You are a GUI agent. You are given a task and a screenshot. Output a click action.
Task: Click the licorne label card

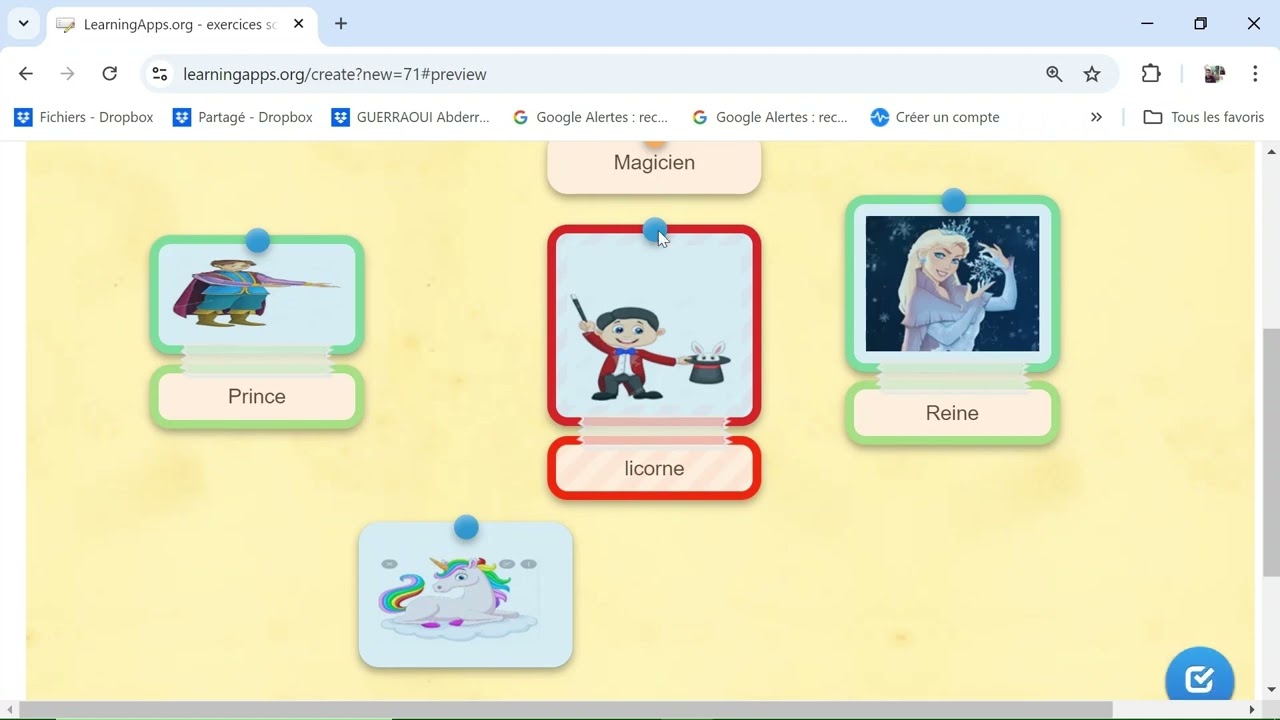click(x=654, y=468)
